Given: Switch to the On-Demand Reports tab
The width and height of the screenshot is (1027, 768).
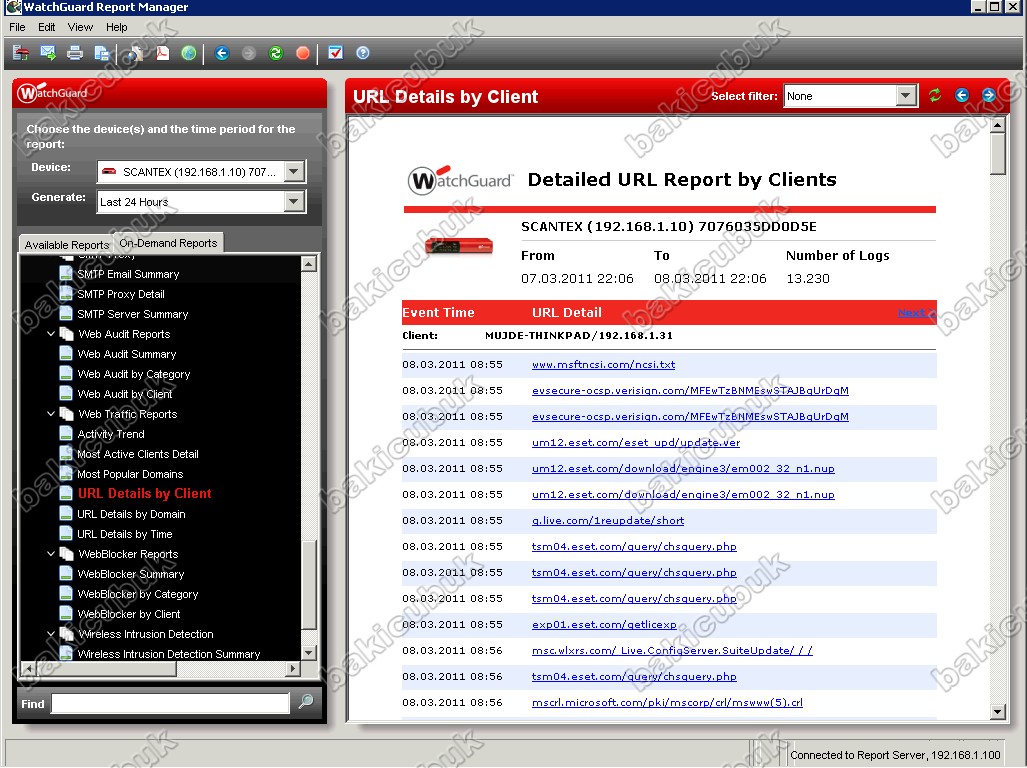Looking at the screenshot, I should pos(168,243).
